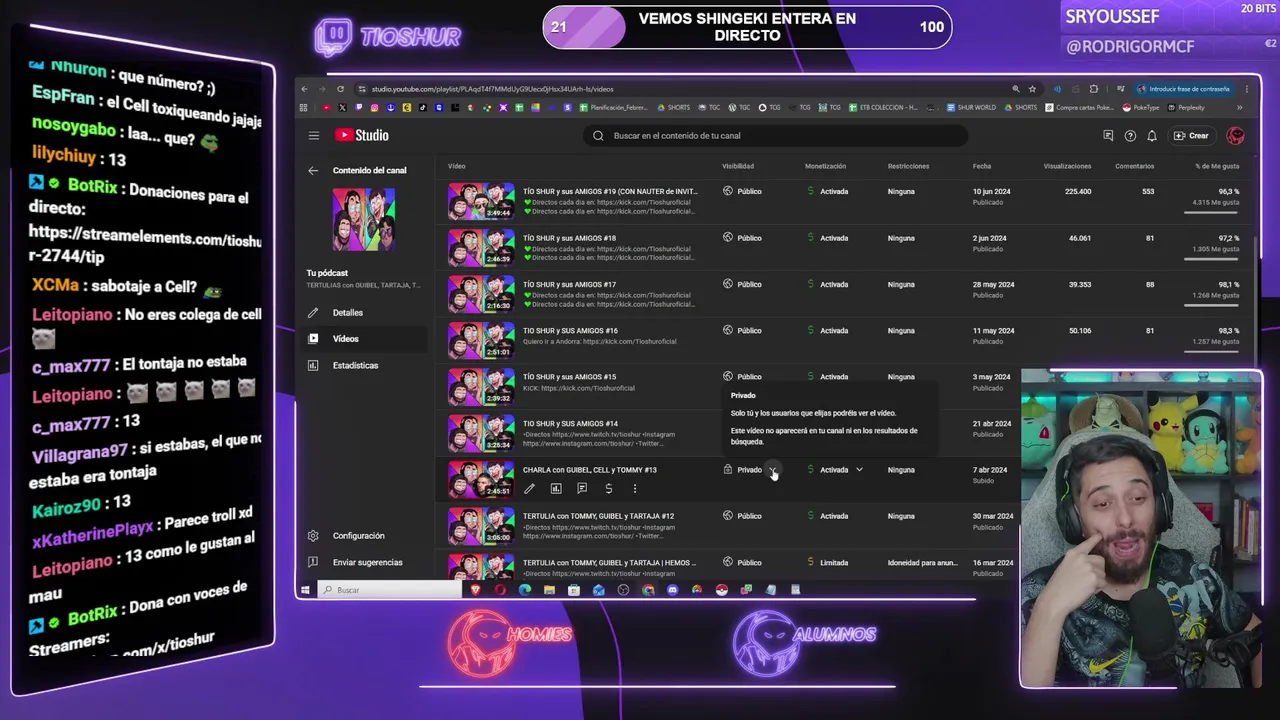Click the 553 comments count
Screen dimensions: 1280x720
[1148, 191]
